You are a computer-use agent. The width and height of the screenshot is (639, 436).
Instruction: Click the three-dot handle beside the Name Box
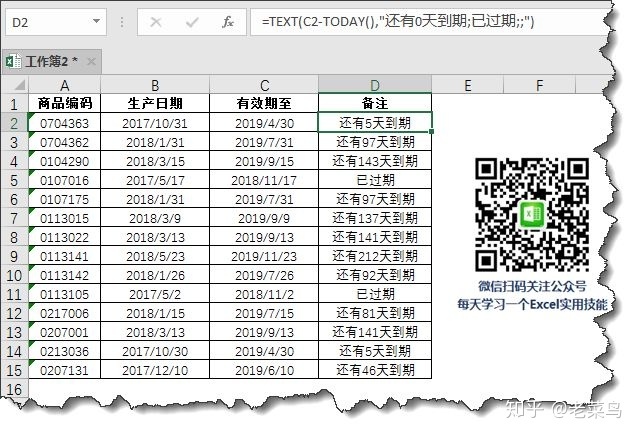pos(121,22)
